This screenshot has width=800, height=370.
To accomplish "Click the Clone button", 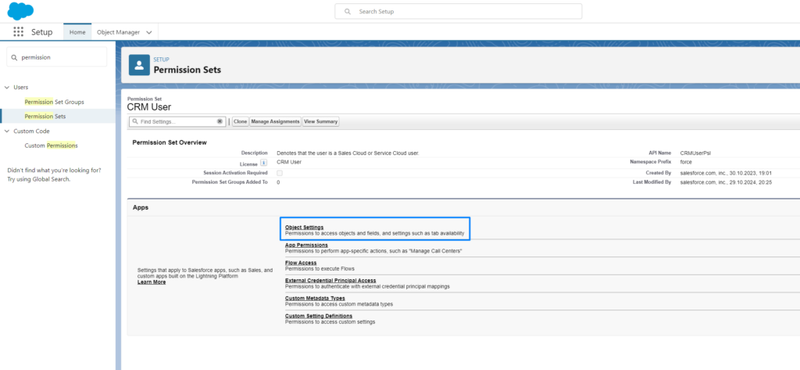I will pyautogui.click(x=240, y=121).
